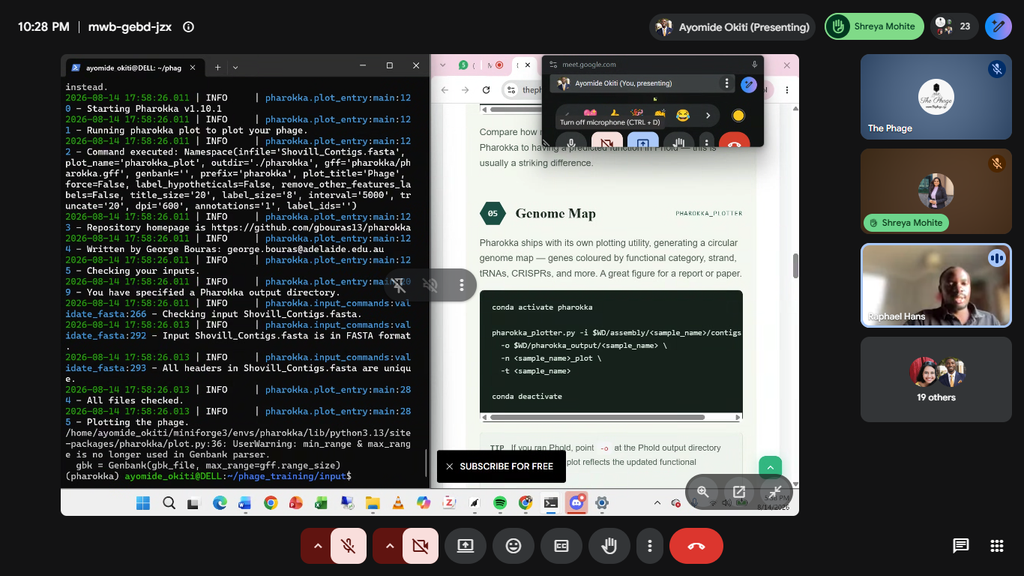Open Windows Start menu
The height and width of the screenshot is (576, 1024).
[143, 503]
